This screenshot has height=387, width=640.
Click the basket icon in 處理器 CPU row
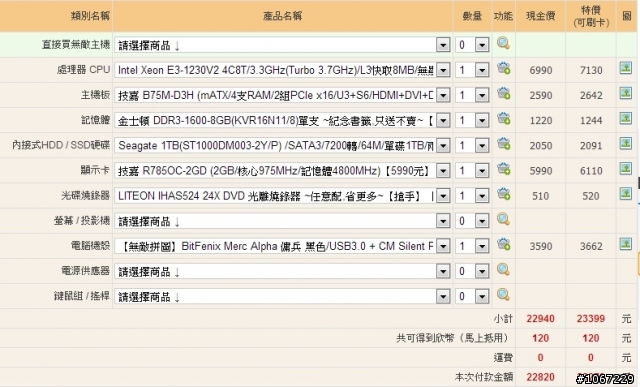point(503,68)
